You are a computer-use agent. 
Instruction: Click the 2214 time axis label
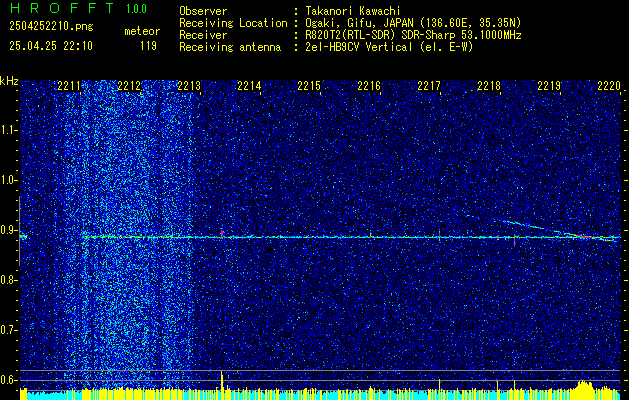coord(249,85)
